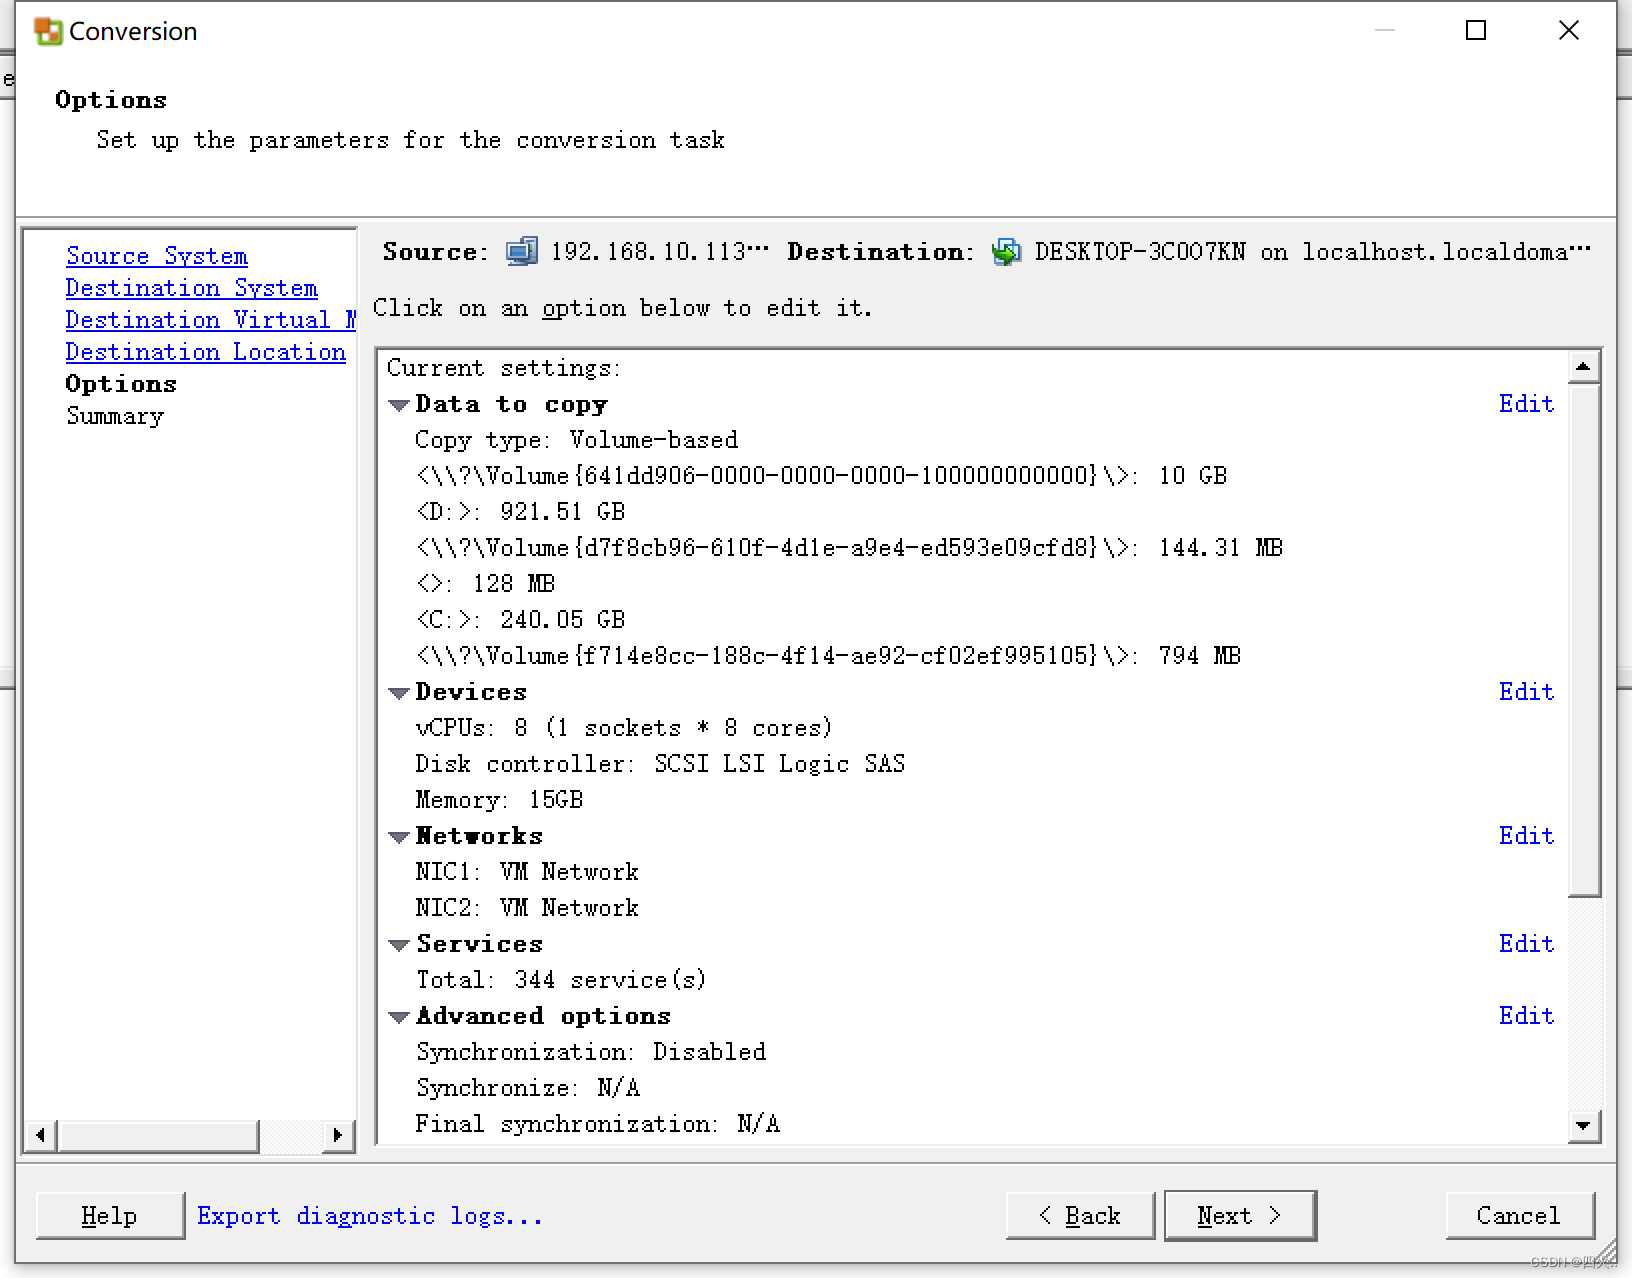Click the settings list vertical scrollbar thumb
1632x1278 pixels.
(1583, 640)
